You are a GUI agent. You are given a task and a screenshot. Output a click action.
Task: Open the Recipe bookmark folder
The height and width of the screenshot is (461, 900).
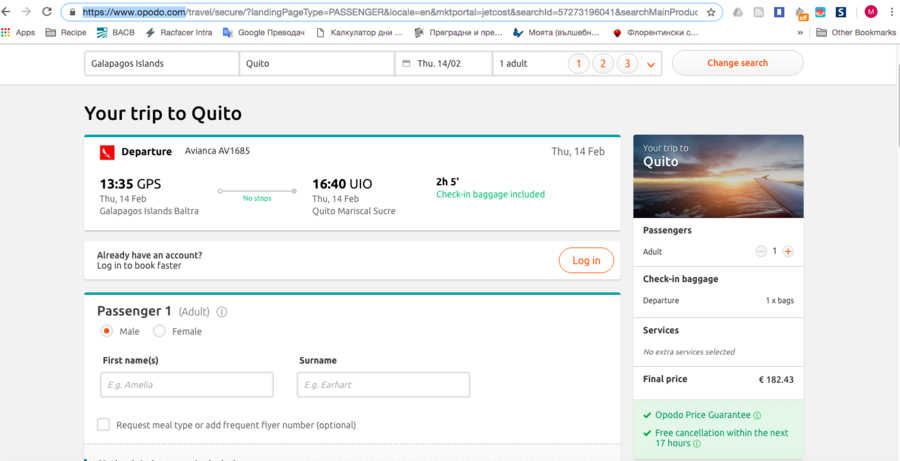pyautogui.click(x=66, y=33)
